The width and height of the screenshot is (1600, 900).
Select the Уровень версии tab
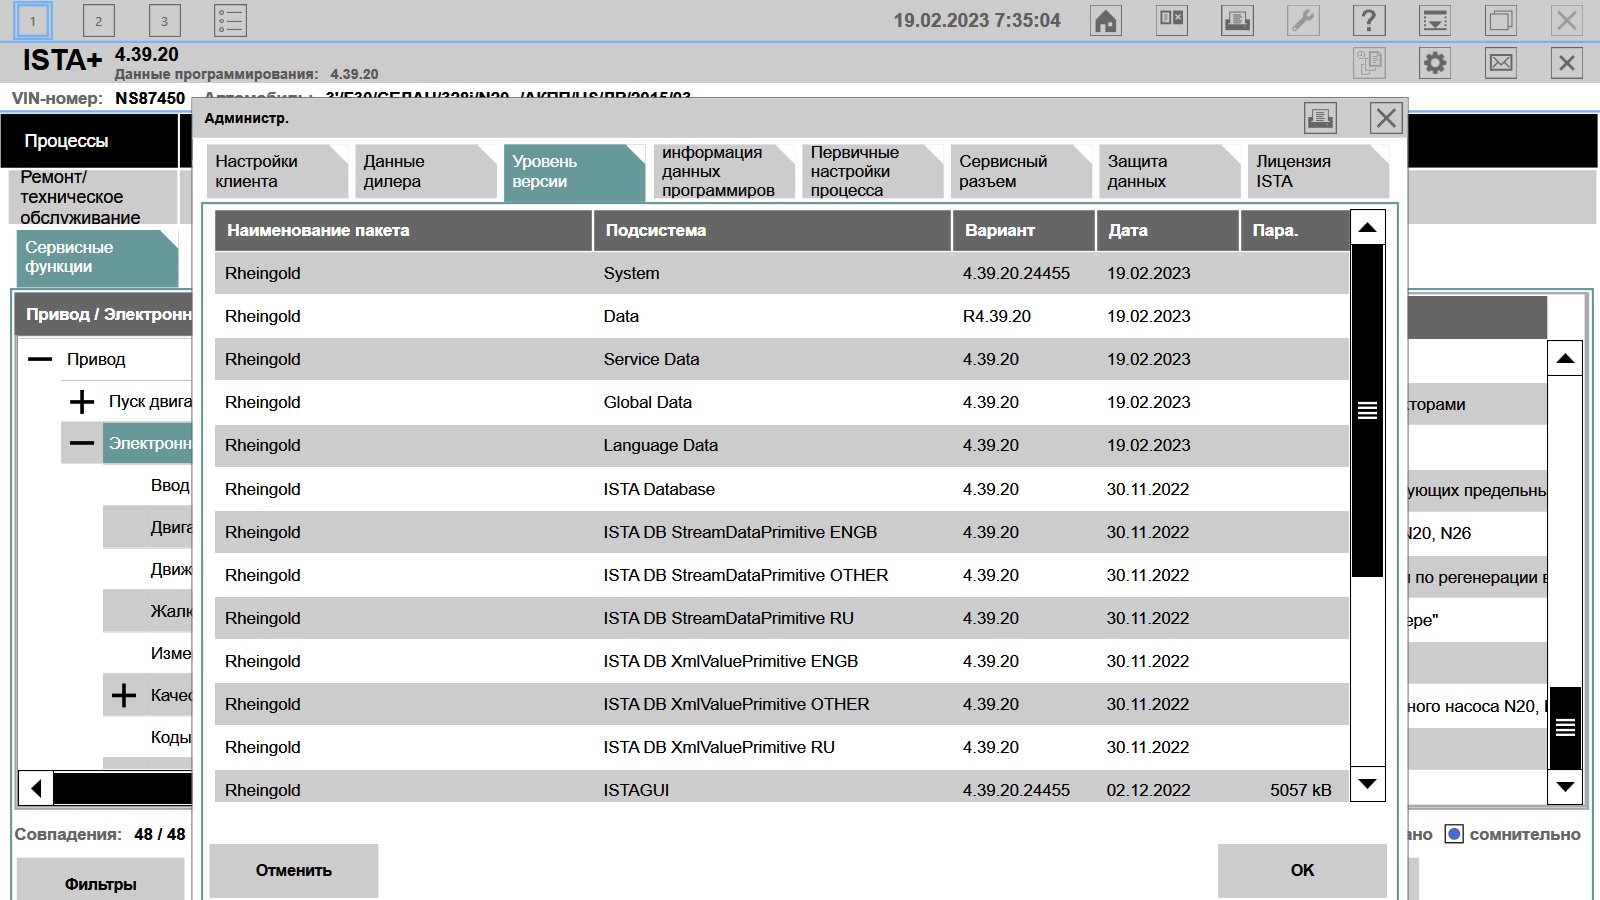575,172
